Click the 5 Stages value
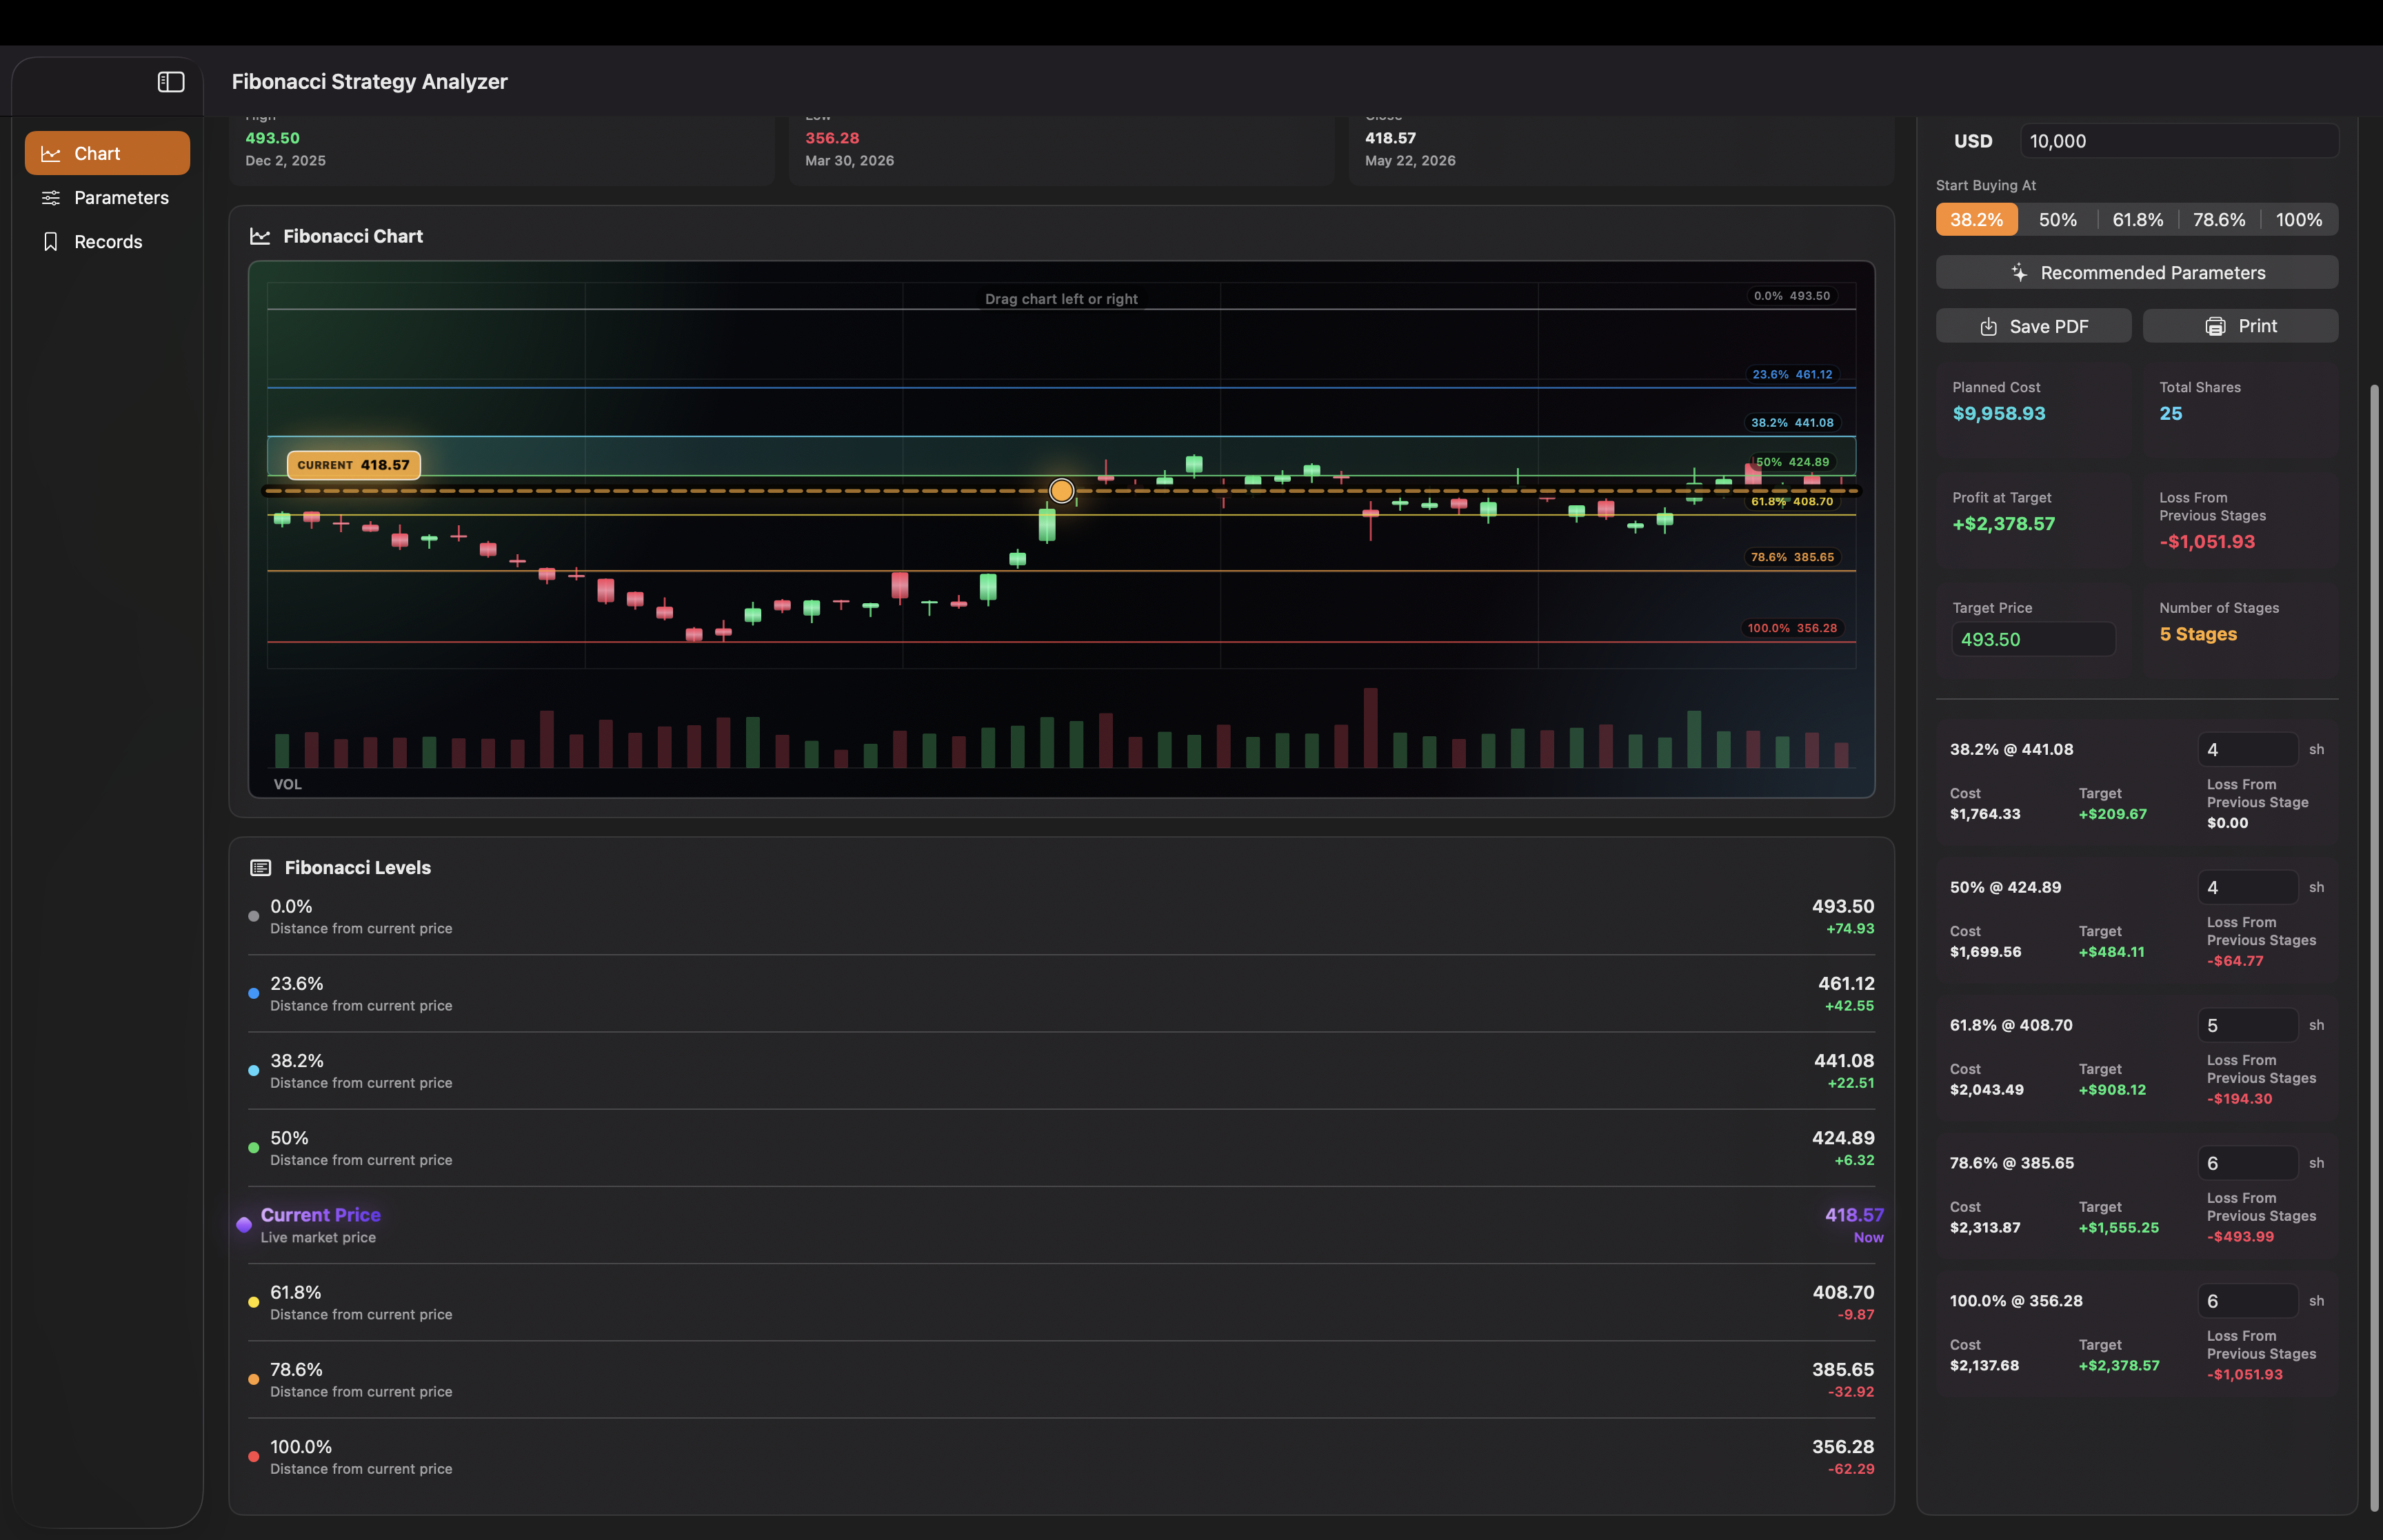Screen dimensions: 2383x1540 click(x=2198, y=635)
